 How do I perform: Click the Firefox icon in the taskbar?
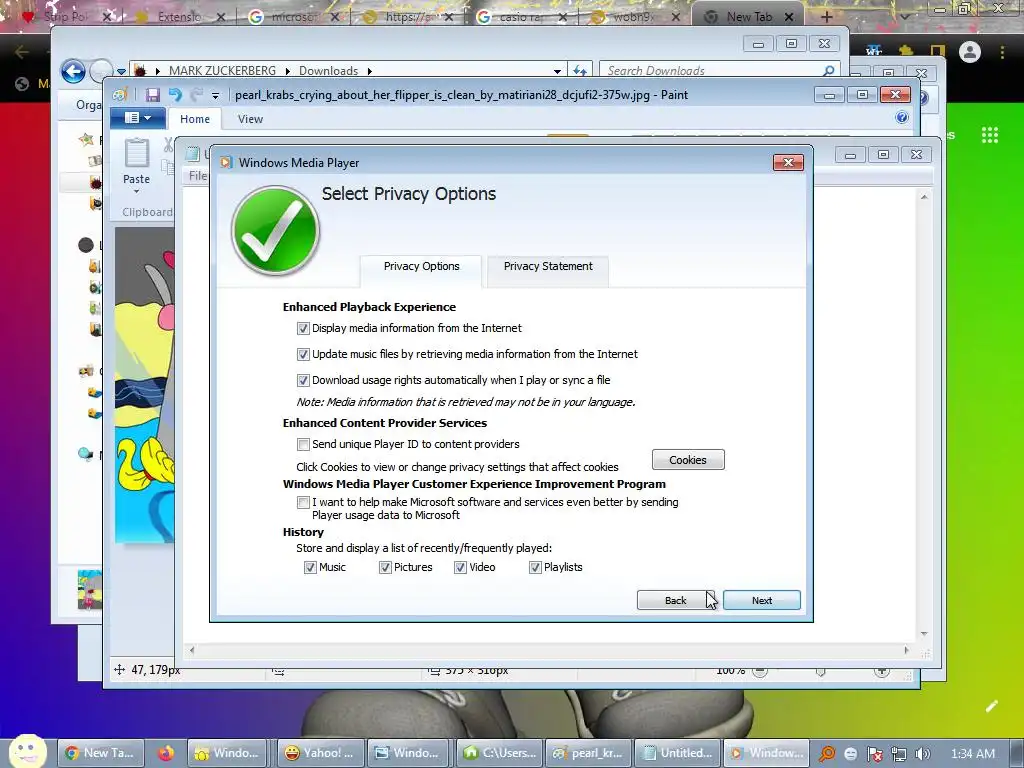166,753
